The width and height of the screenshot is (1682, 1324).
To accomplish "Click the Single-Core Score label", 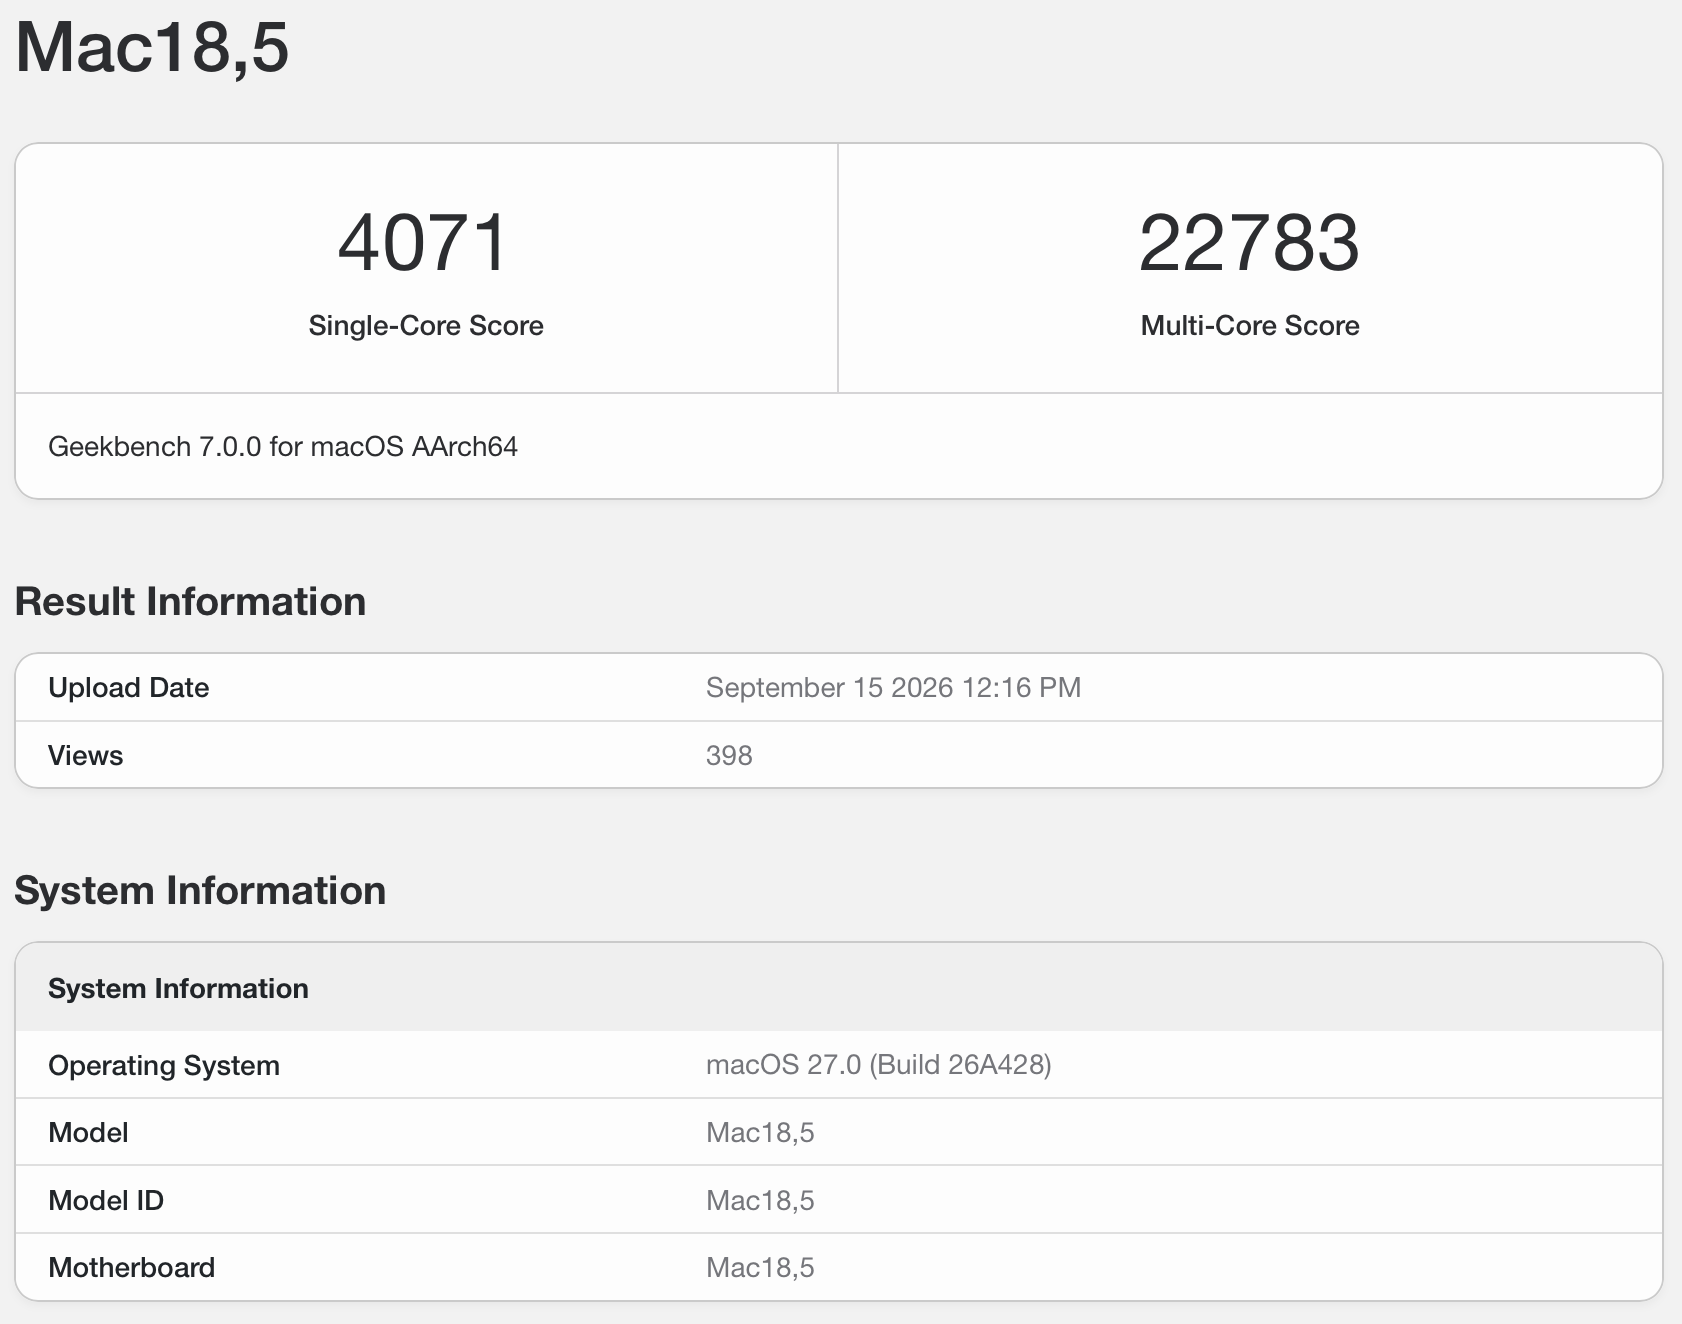I will click(x=426, y=326).
